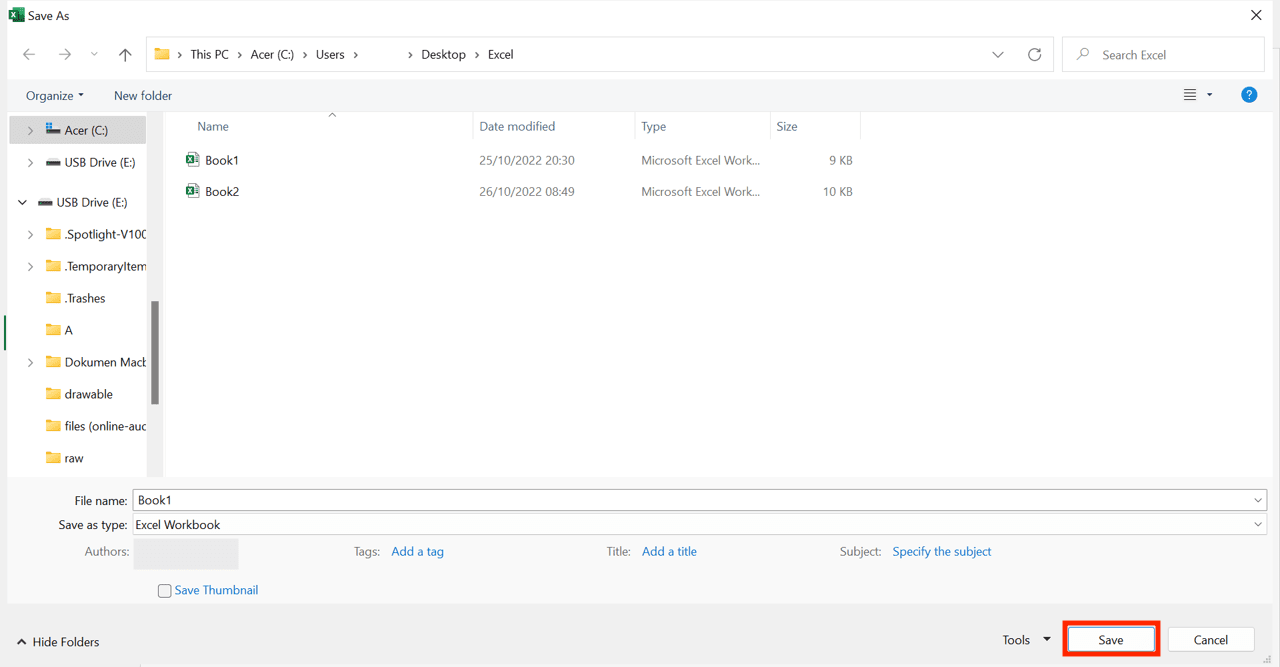Select the .Trashes folder
This screenshot has width=1280, height=667.
pos(85,298)
